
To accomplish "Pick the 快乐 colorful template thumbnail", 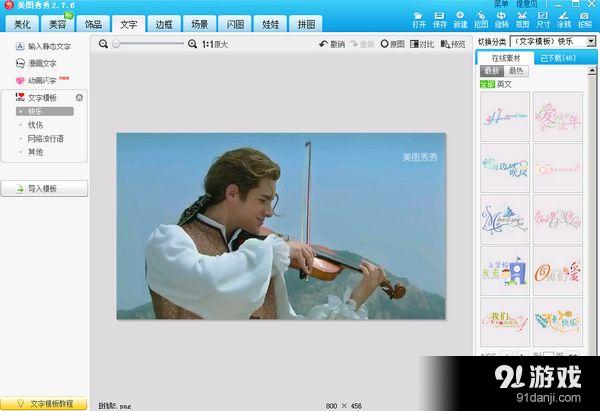I will point(558,322).
